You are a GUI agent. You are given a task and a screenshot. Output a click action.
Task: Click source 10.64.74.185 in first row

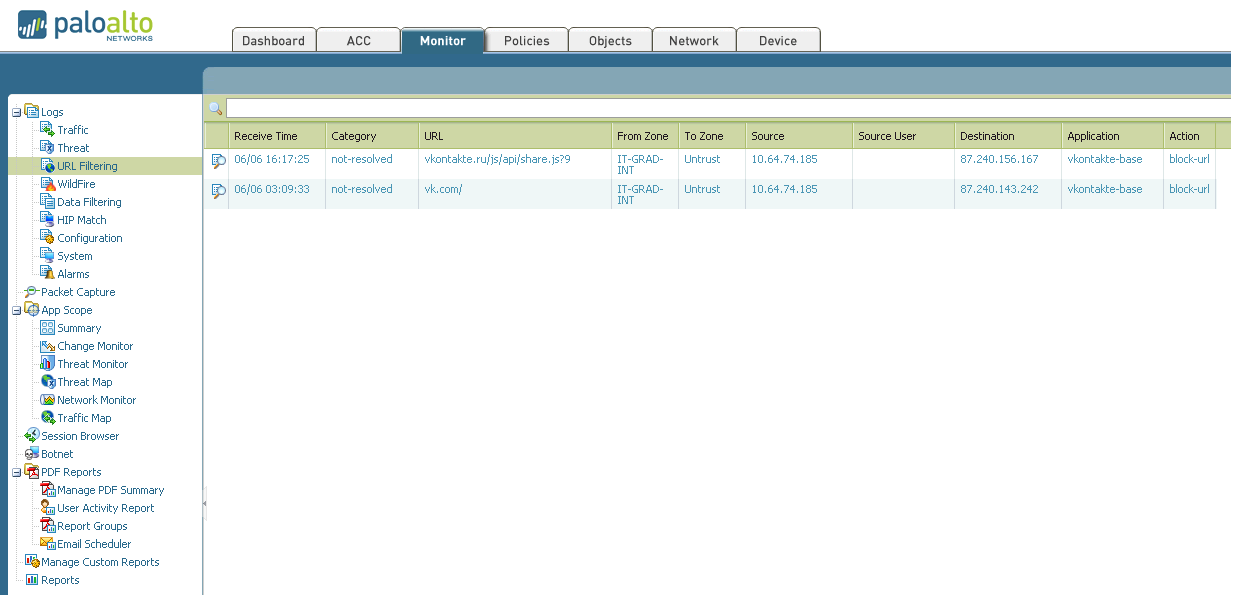click(784, 159)
